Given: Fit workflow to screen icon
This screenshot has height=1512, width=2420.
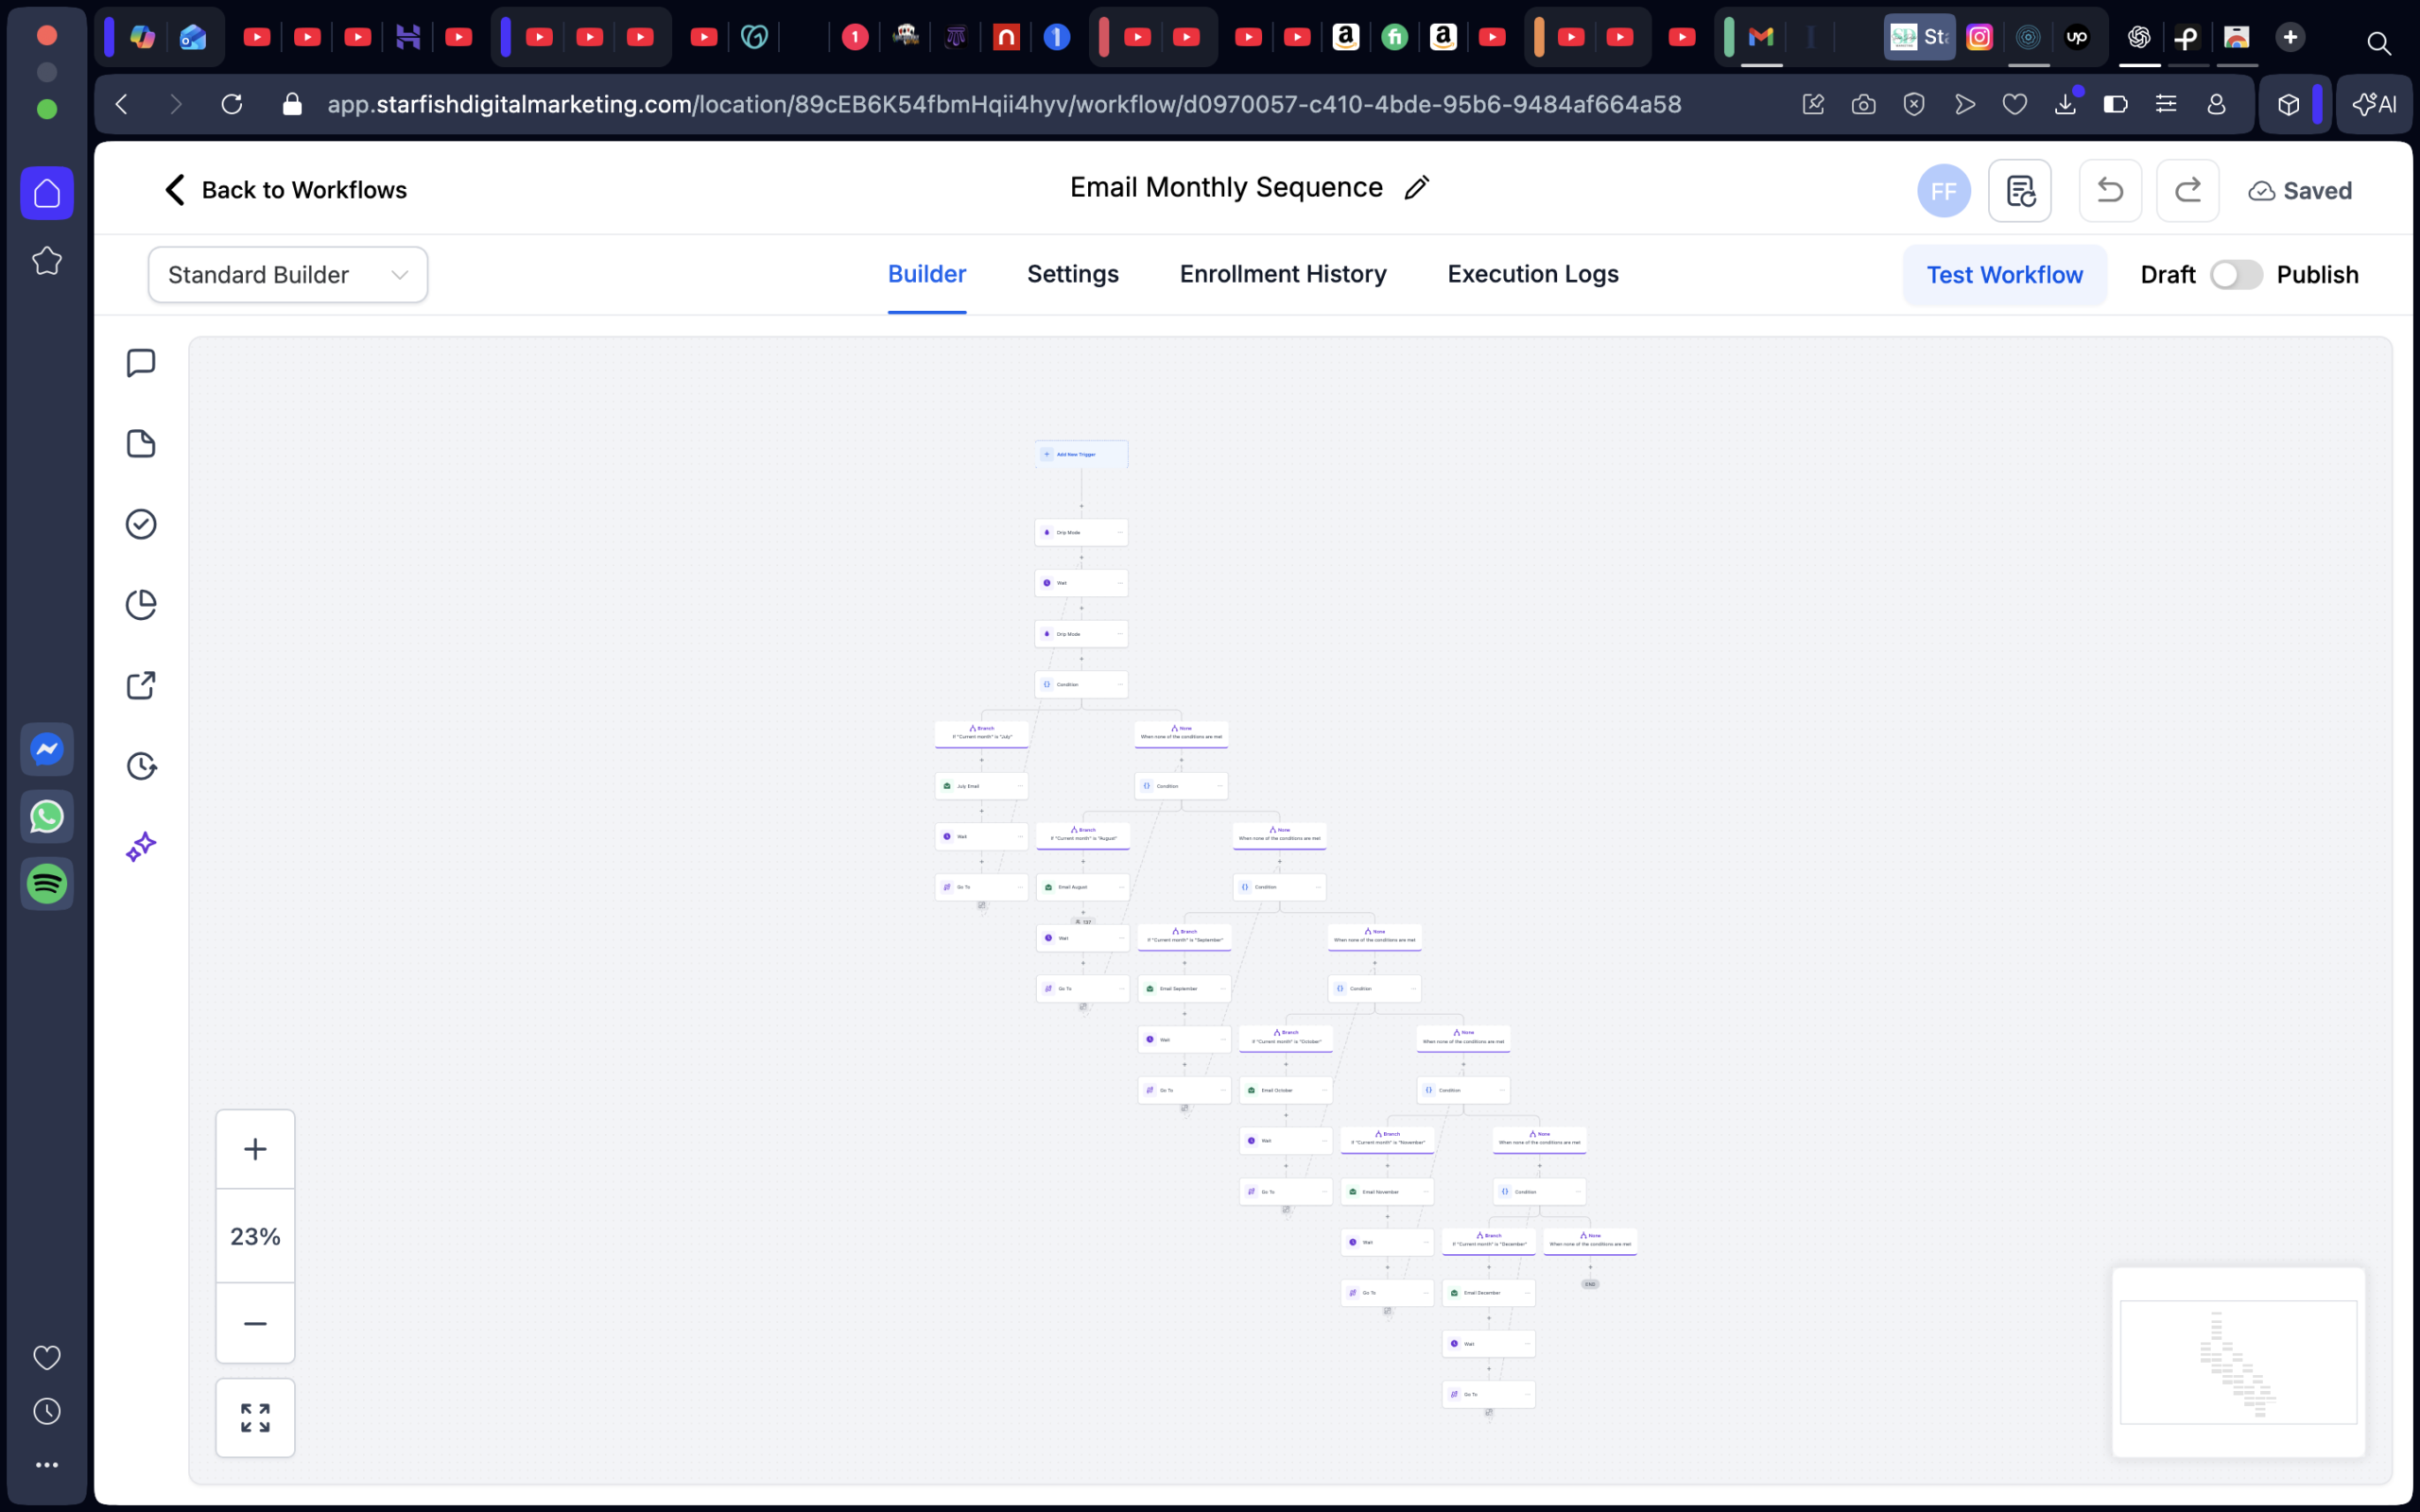Looking at the screenshot, I should [255, 1418].
